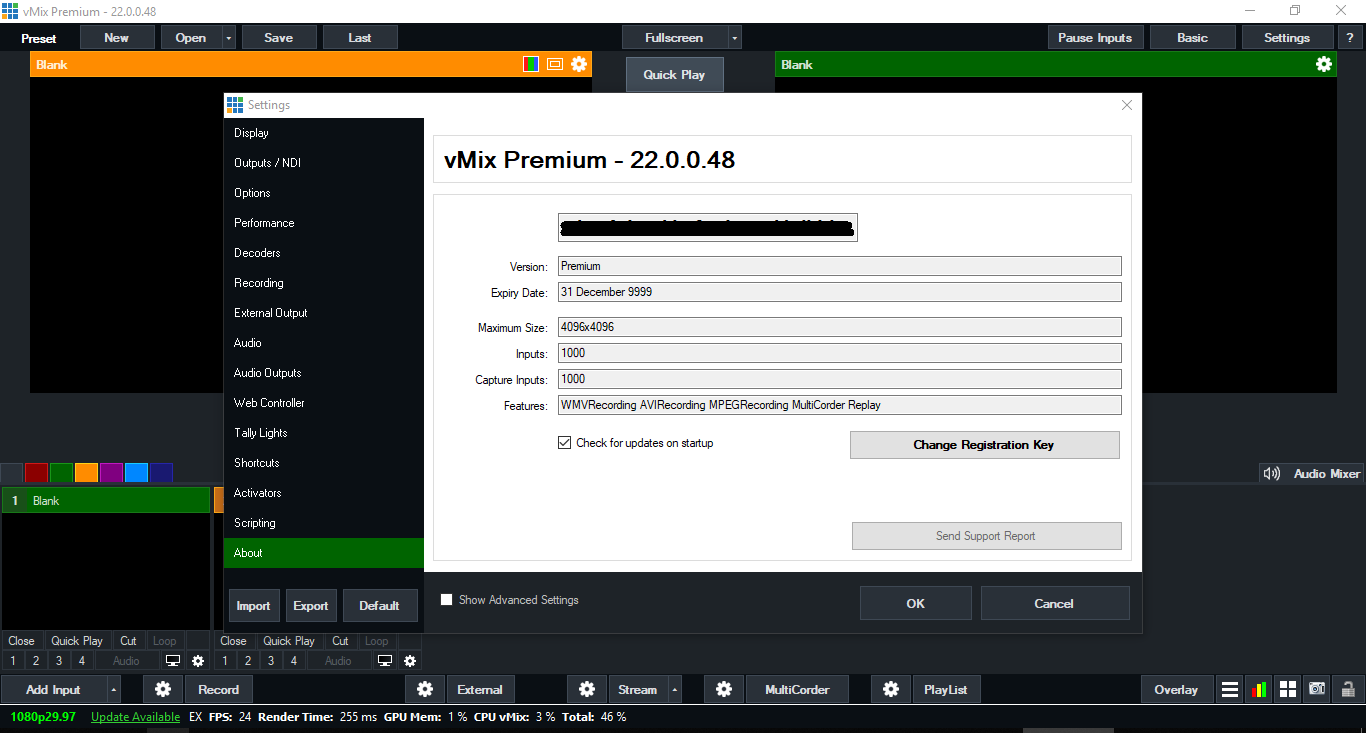Select the orange category colour swatch

[x=87, y=473]
